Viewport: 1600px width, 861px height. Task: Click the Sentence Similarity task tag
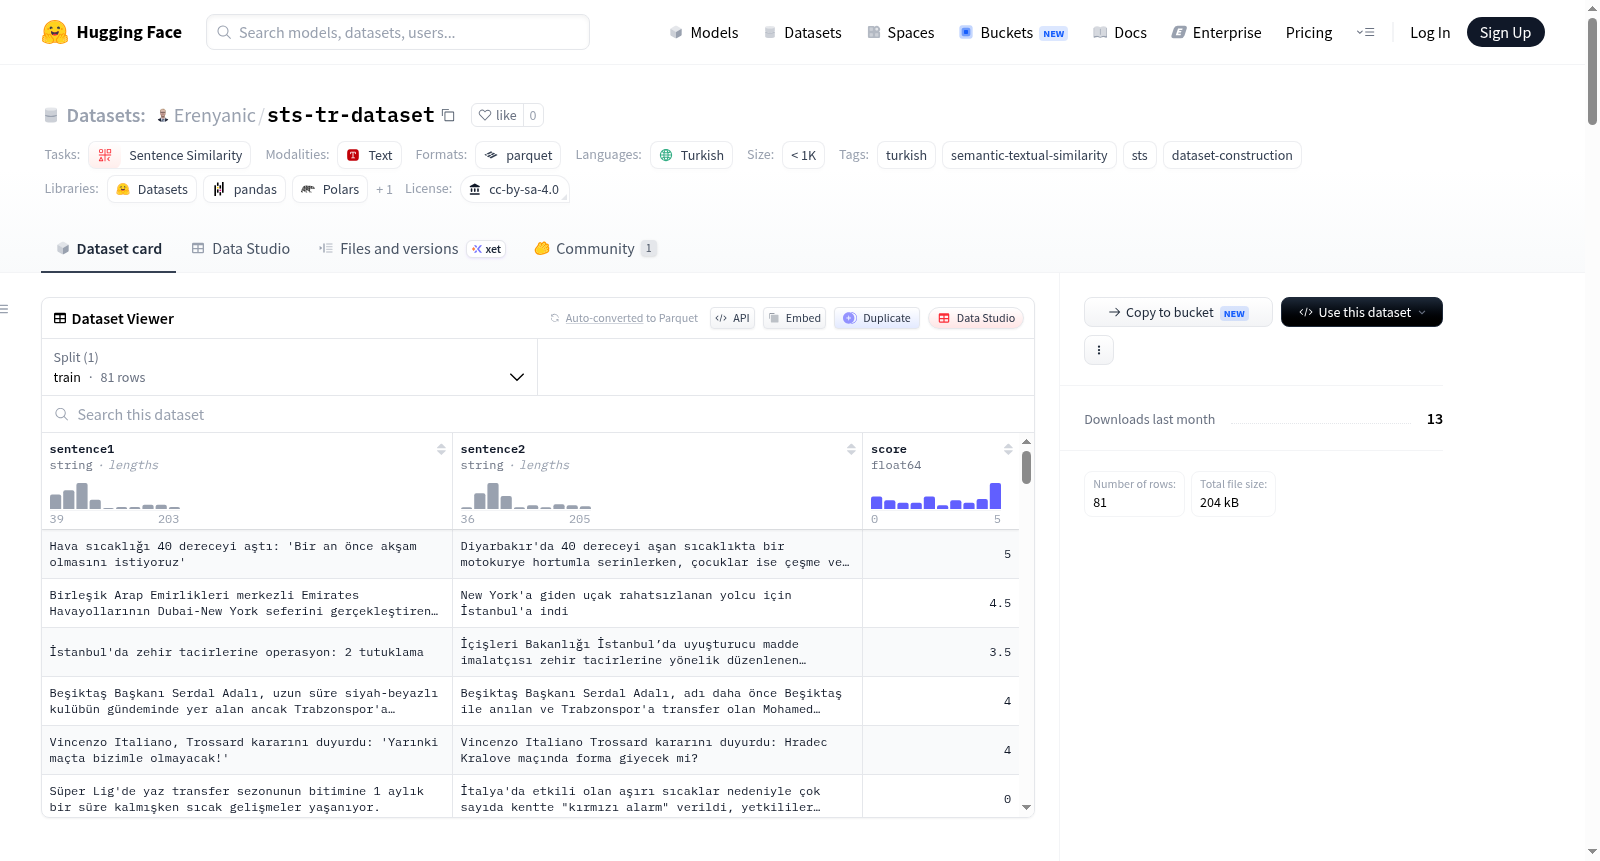170,155
